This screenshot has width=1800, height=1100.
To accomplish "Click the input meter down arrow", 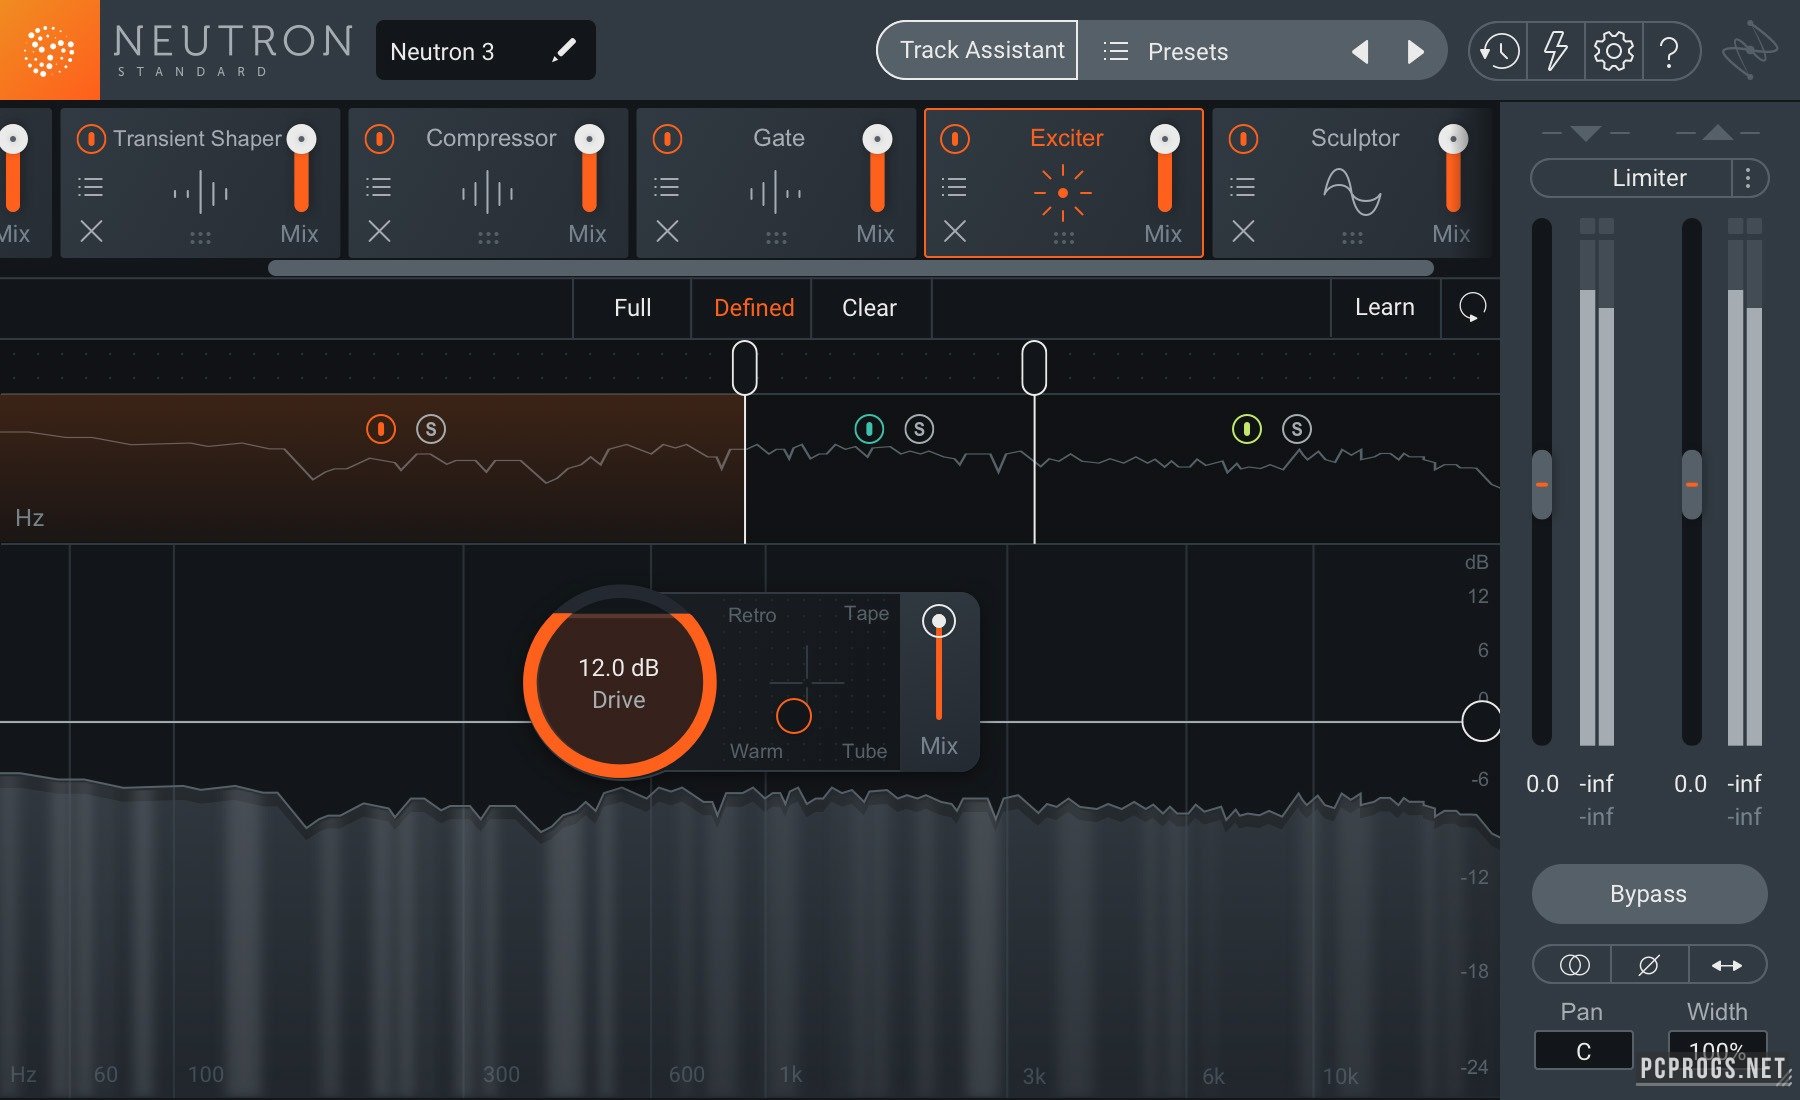I will pyautogui.click(x=1585, y=133).
